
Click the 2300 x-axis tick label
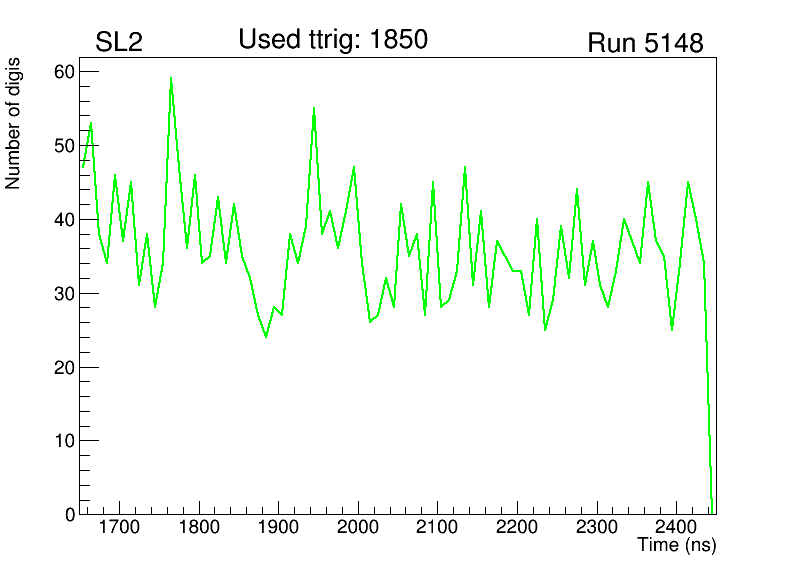[x=596, y=527]
